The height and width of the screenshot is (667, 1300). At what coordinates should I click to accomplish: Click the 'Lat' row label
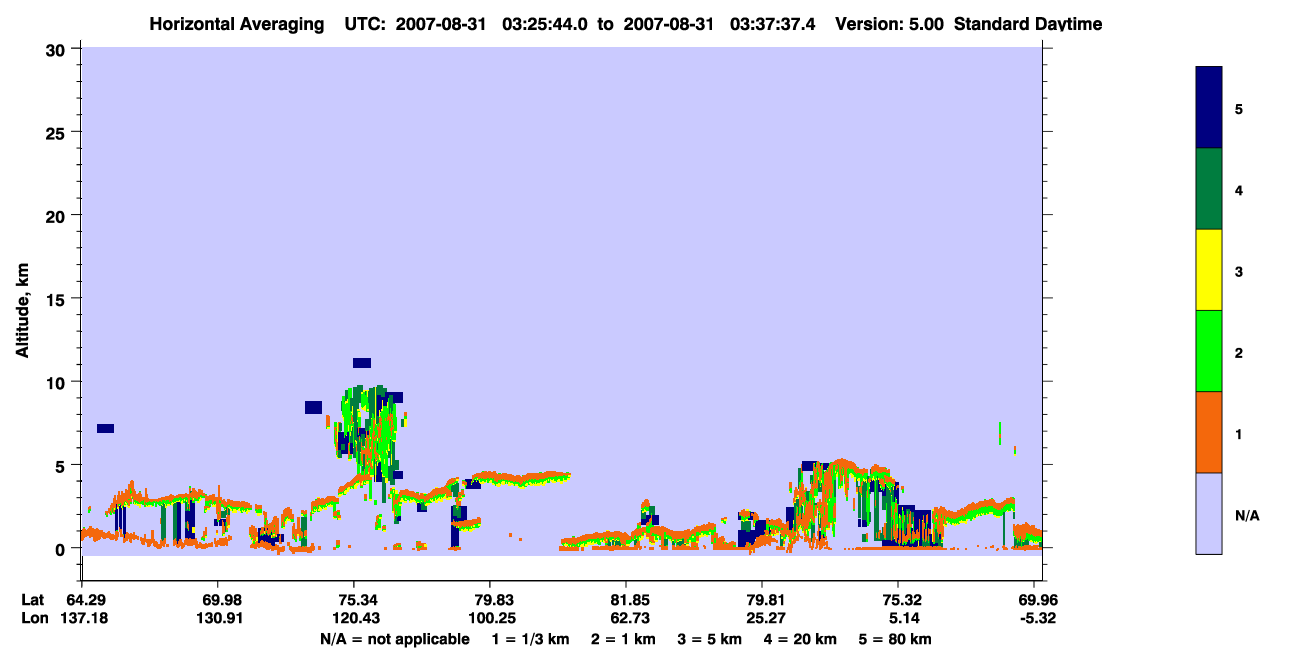click(33, 599)
